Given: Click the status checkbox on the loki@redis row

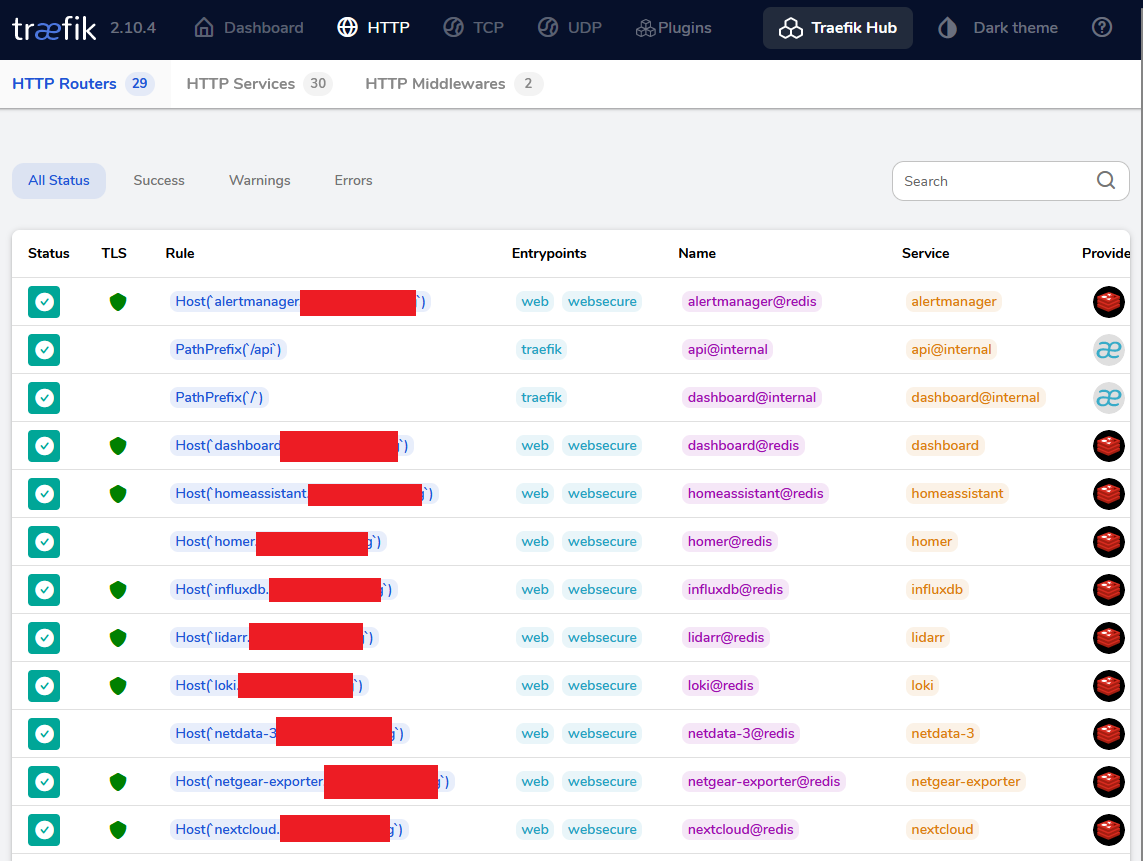Looking at the screenshot, I should coord(43,685).
